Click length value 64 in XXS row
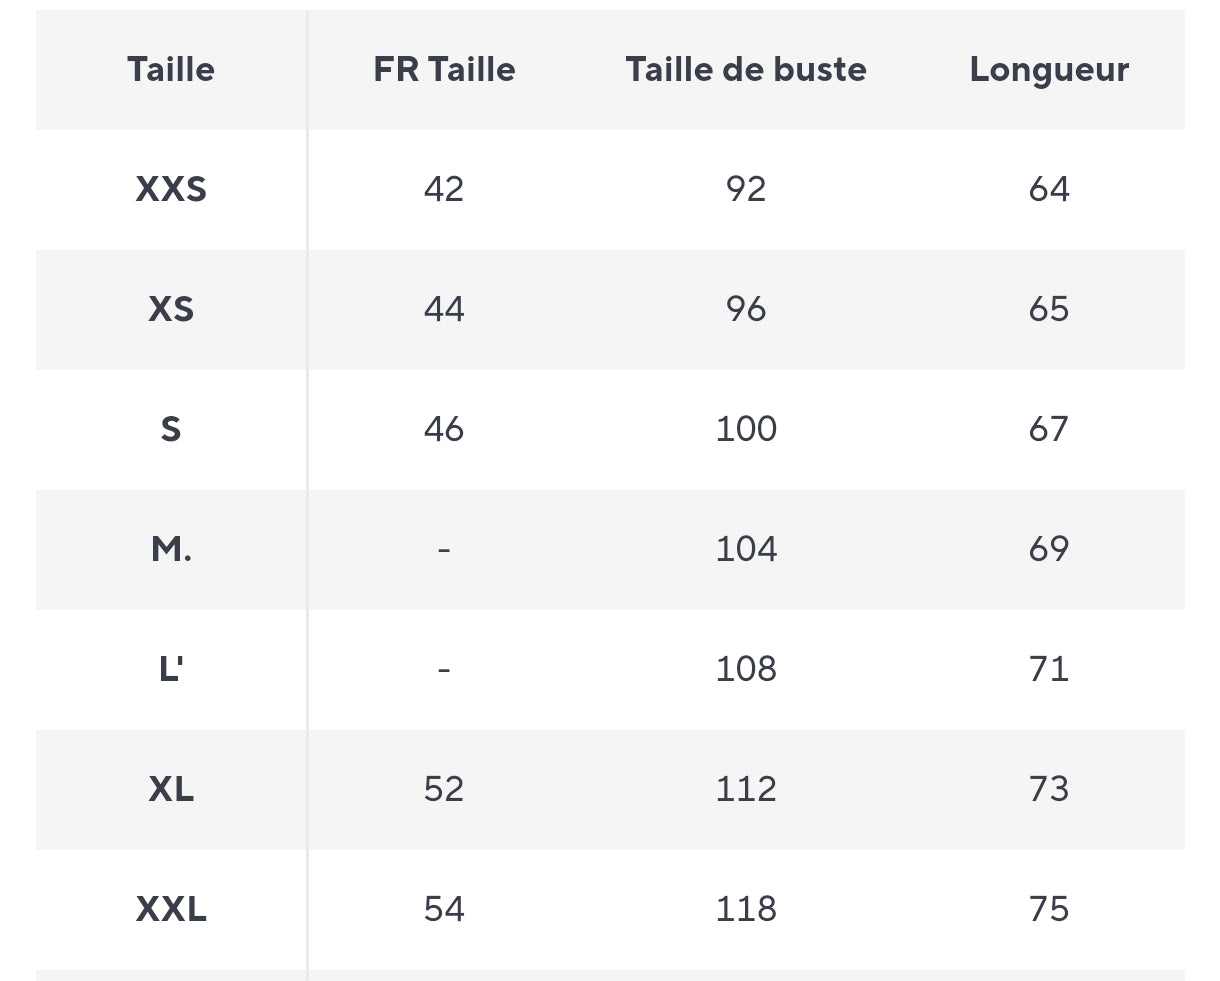Image resolution: width=1220 pixels, height=981 pixels. click(x=1049, y=189)
